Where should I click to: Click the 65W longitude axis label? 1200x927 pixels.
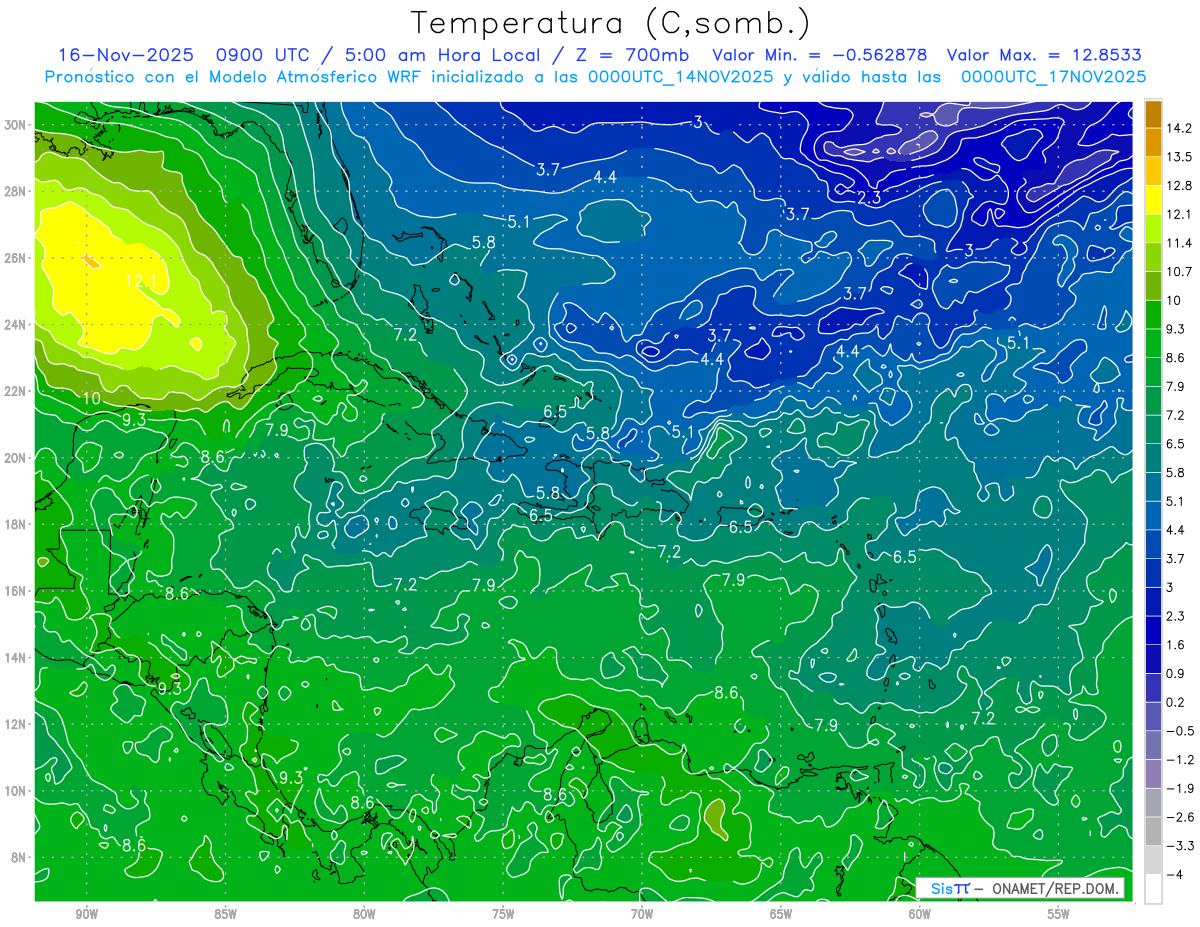781,915
